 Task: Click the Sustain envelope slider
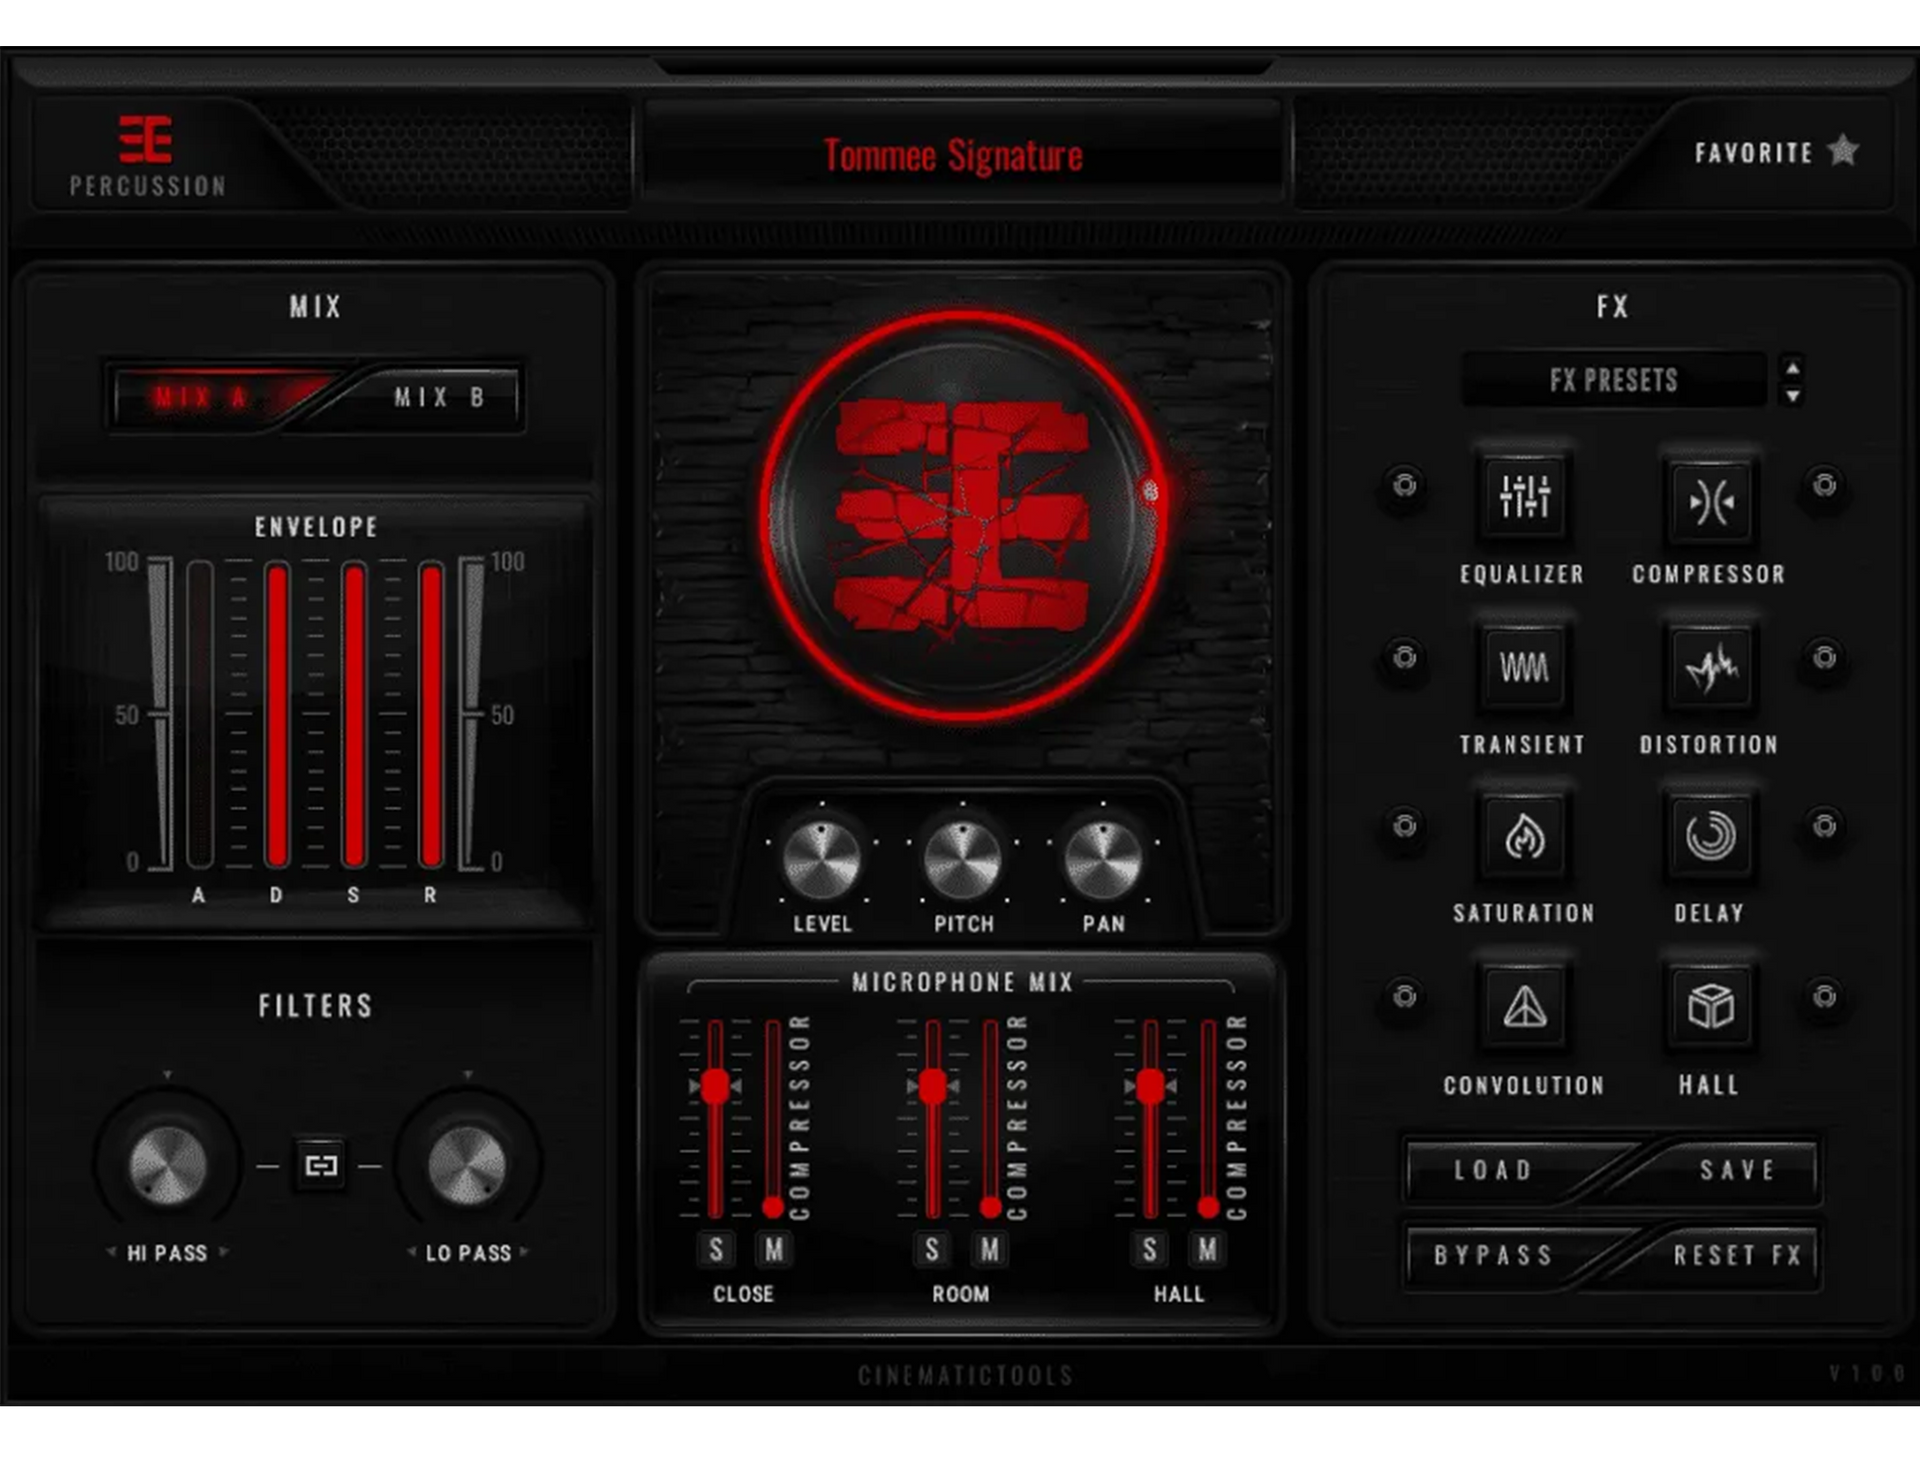coord(354,714)
